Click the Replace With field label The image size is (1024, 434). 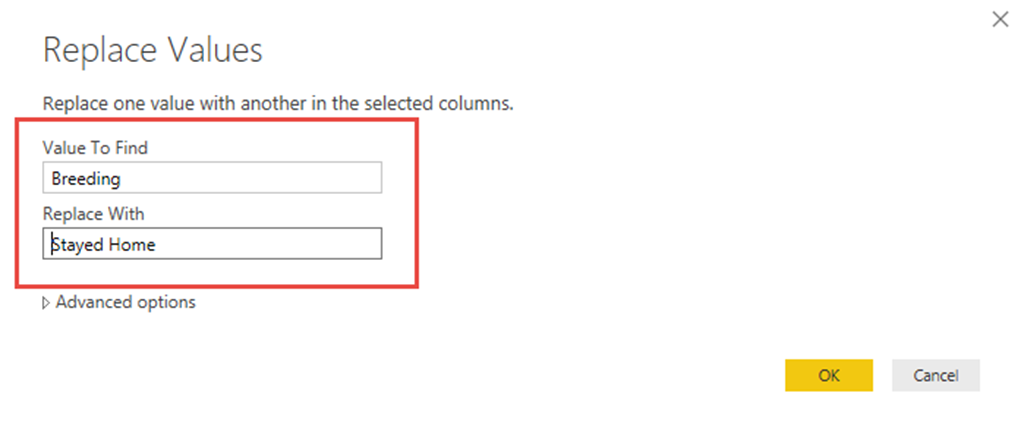tap(94, 214)
